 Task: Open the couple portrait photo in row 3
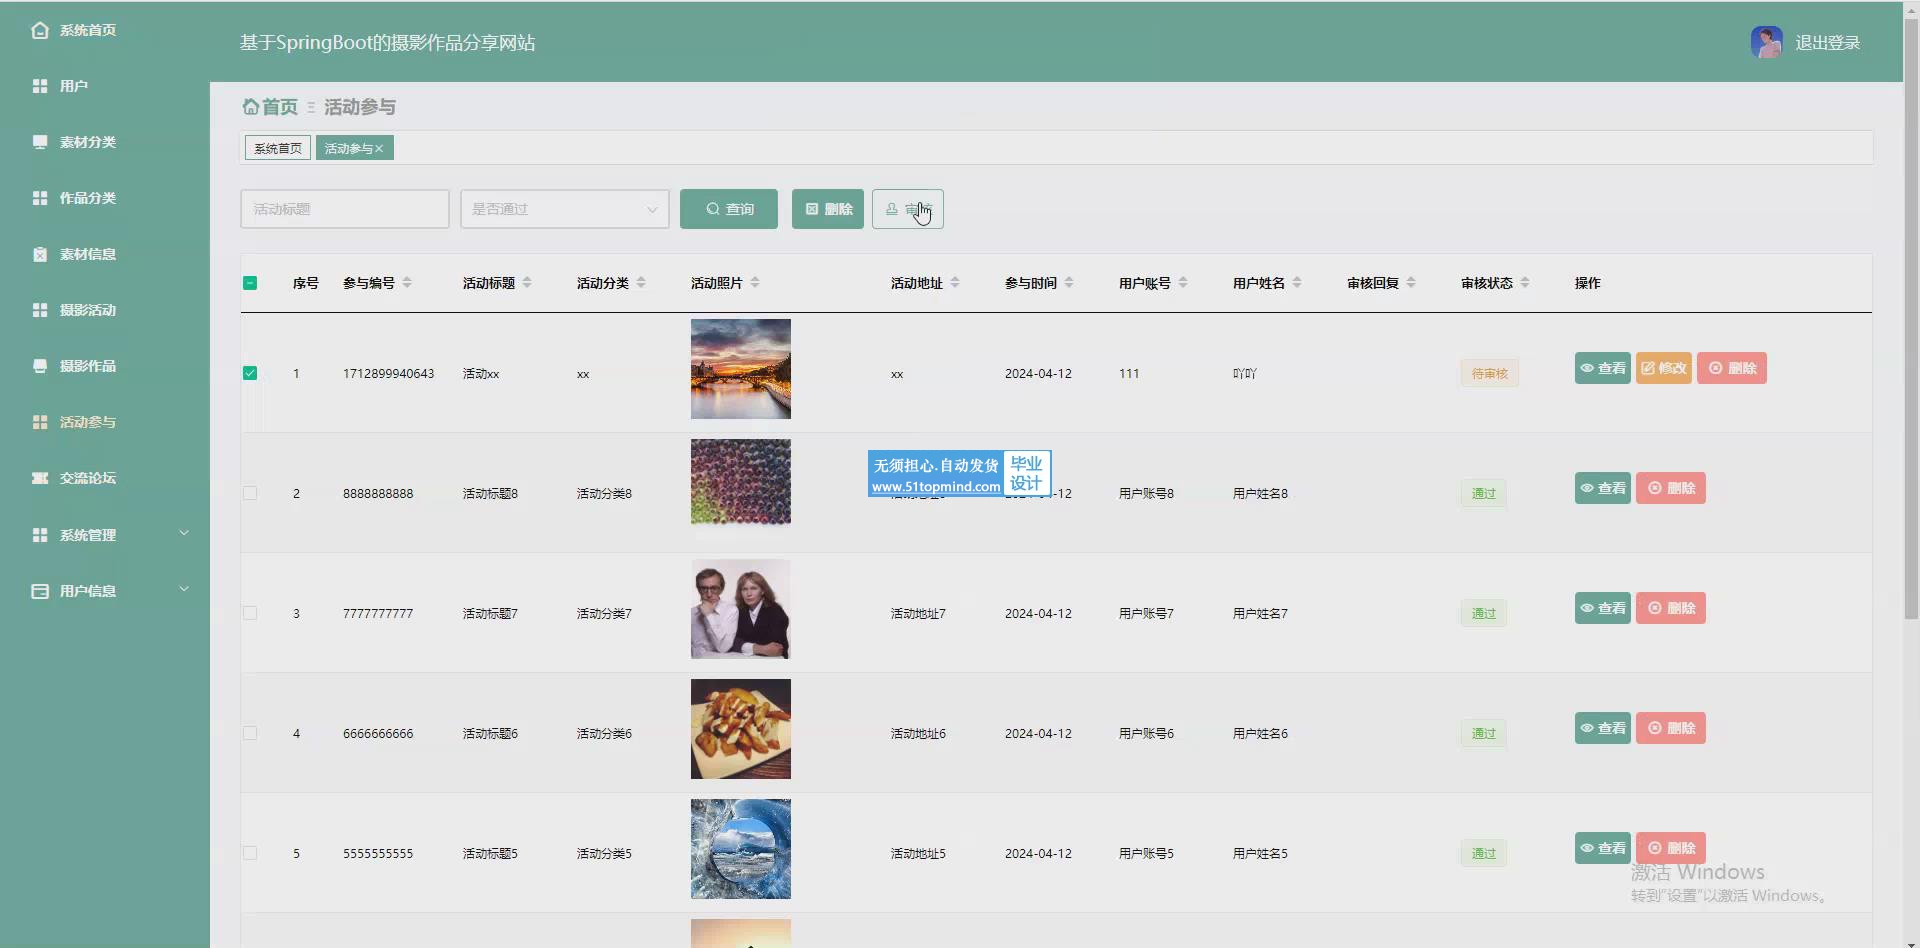click(x=741, y=609)
